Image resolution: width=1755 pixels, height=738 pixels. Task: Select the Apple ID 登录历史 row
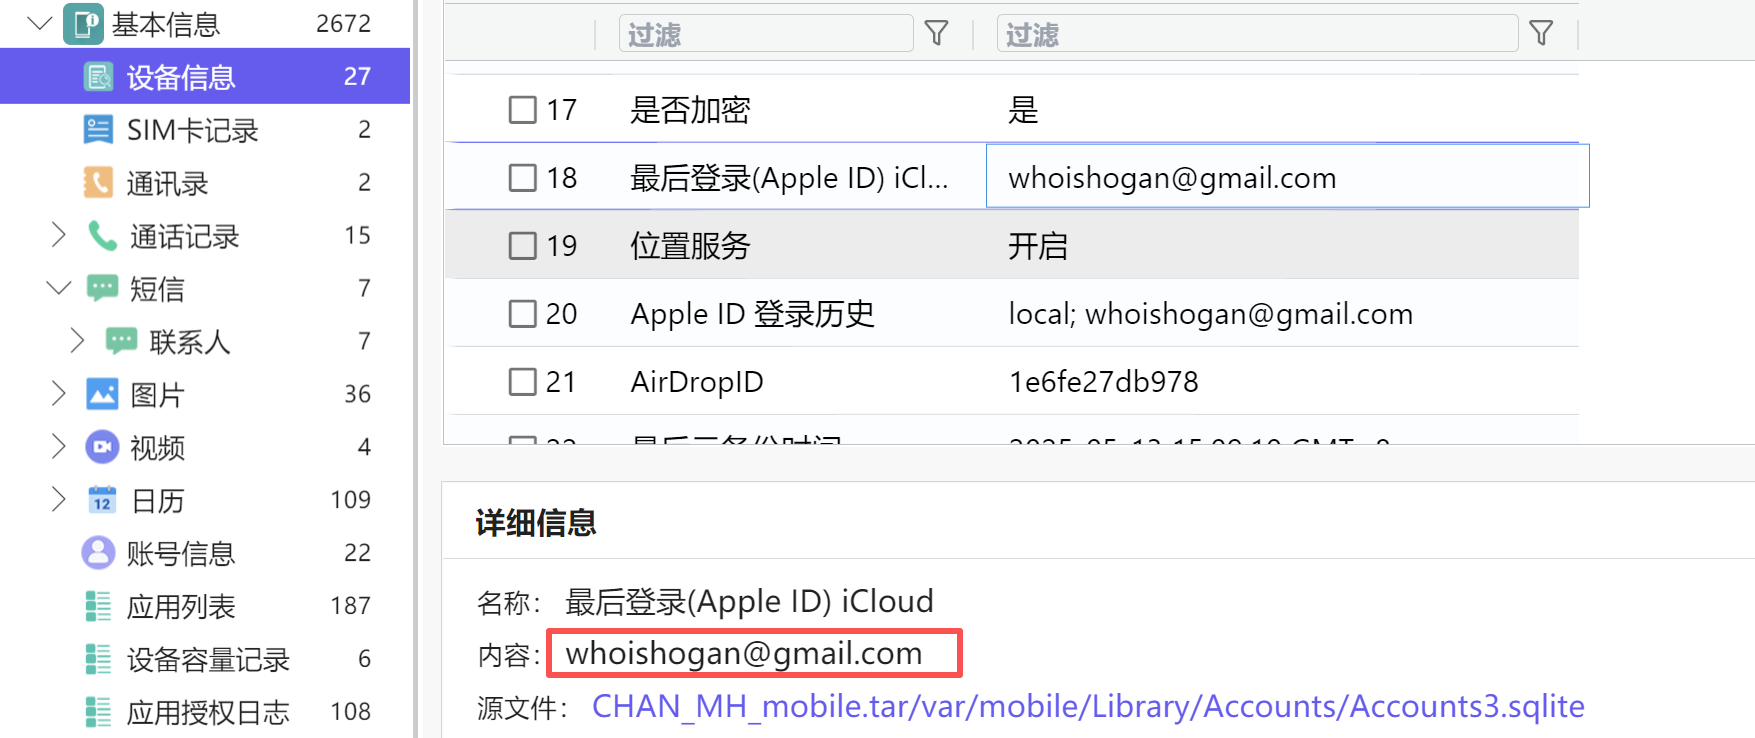click(x=1011, y=313)
